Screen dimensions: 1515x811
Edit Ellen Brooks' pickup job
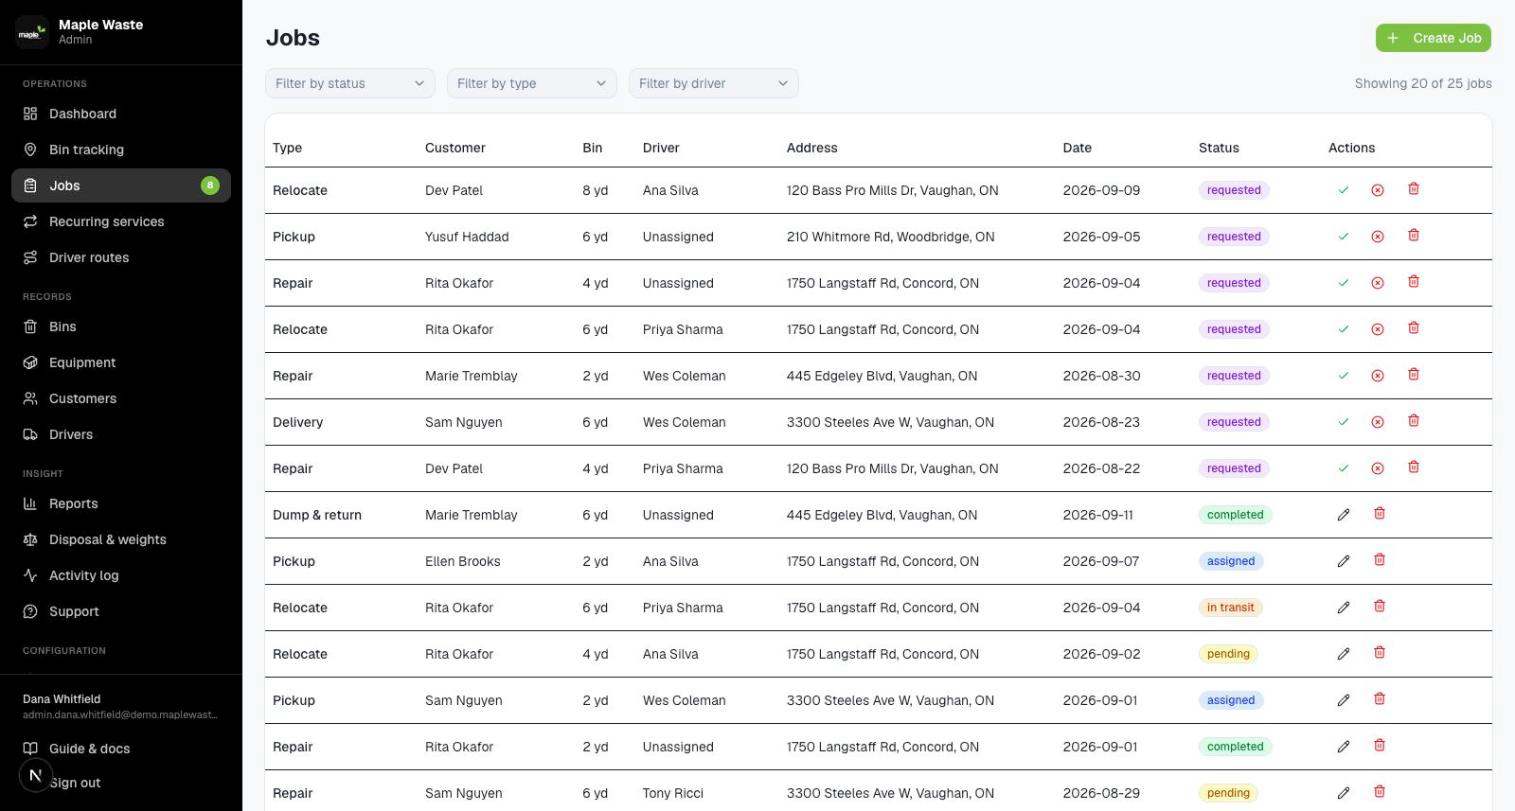click(x=1343, y=561)
